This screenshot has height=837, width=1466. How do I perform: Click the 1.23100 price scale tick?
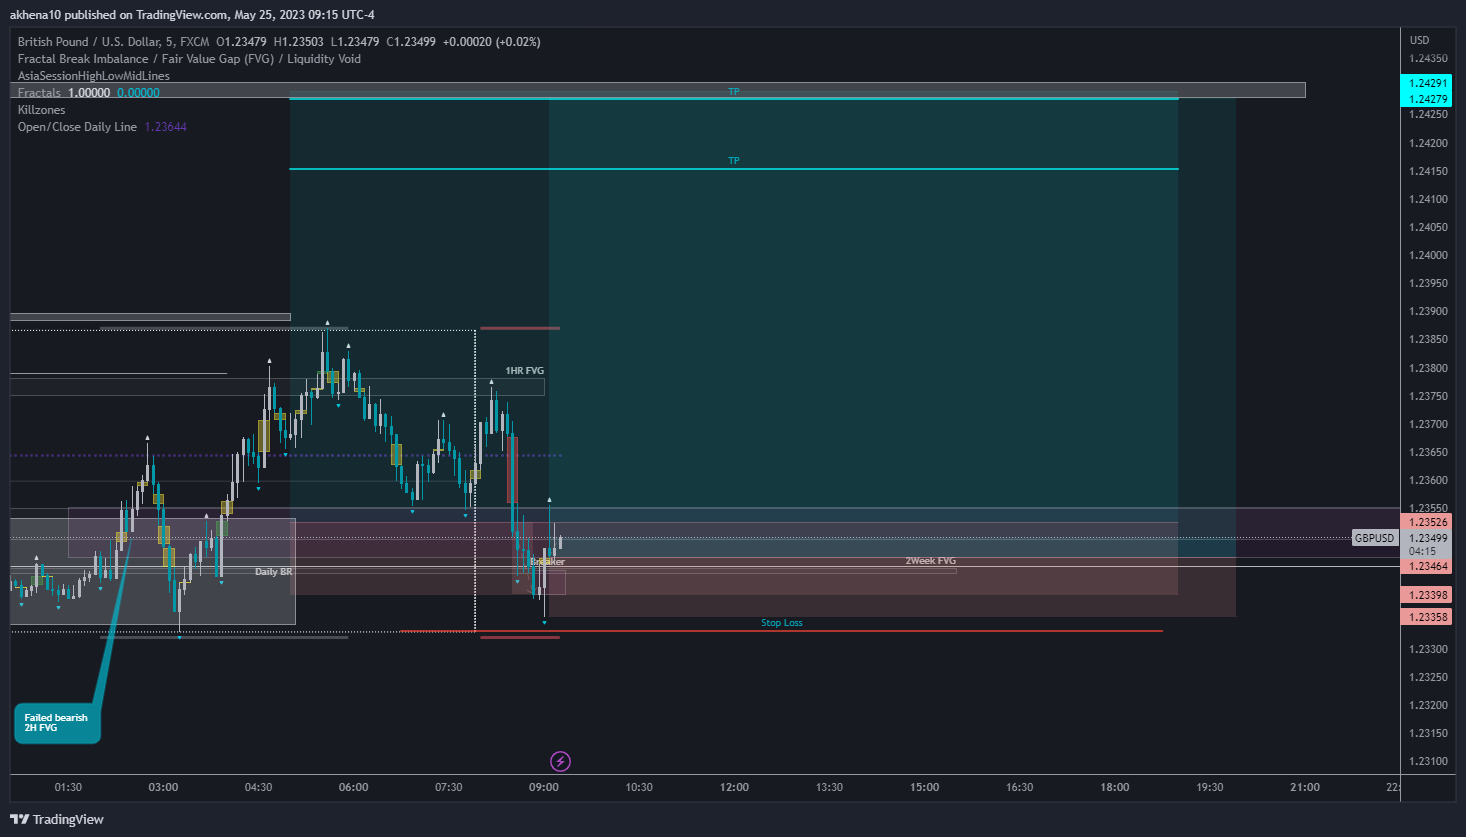point(1428,761)
